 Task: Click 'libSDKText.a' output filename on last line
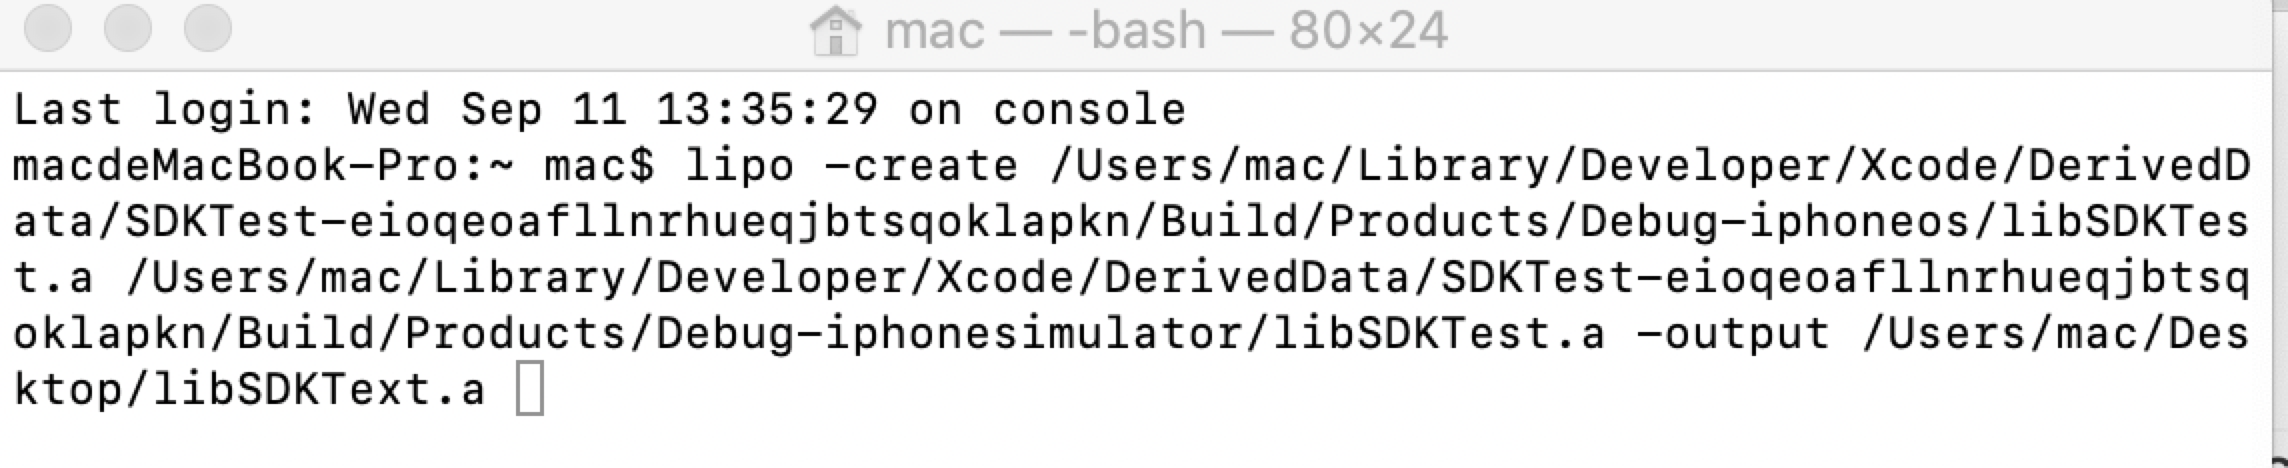(x=319, y=389)
